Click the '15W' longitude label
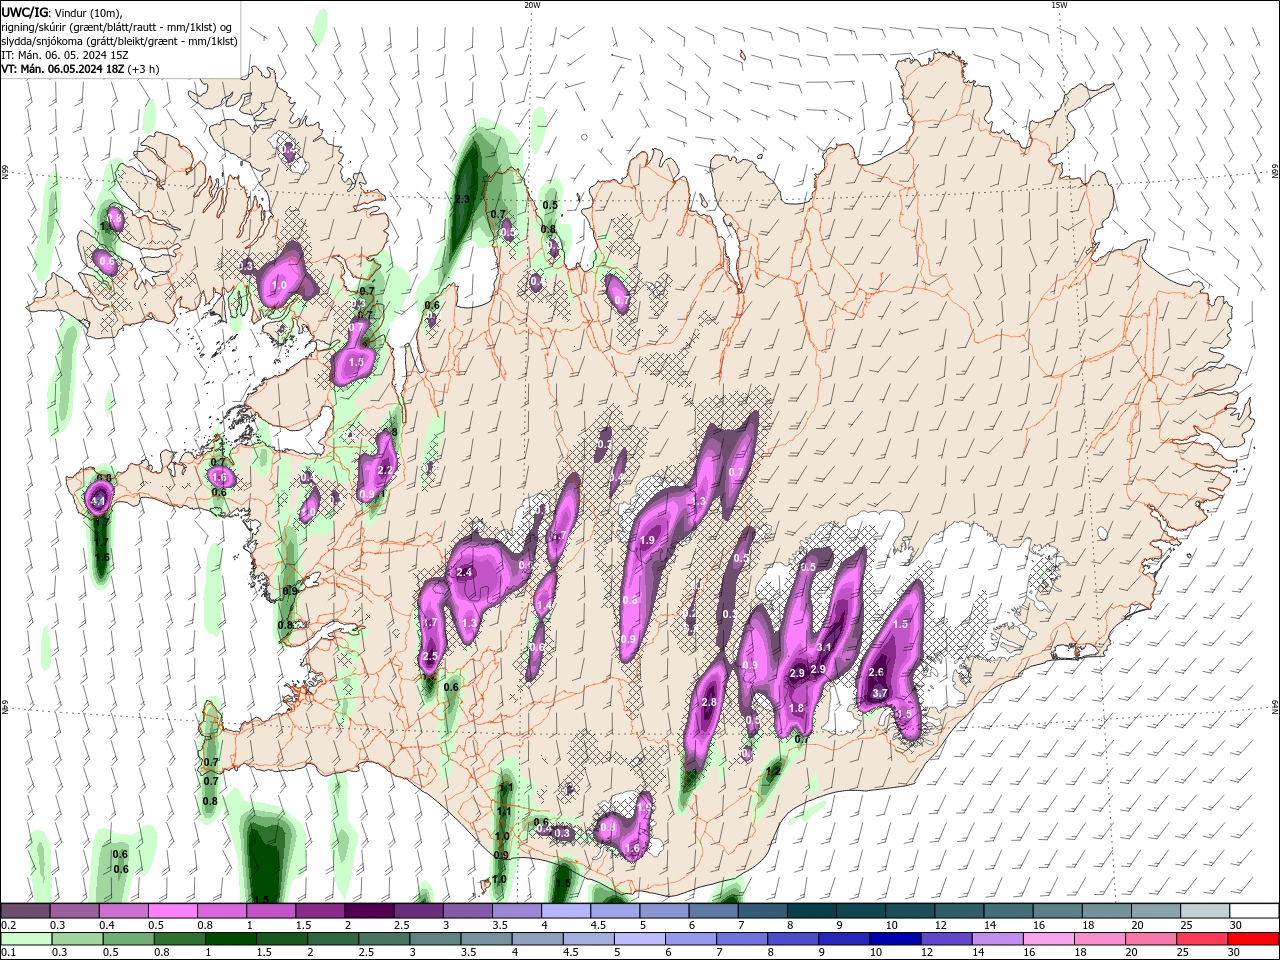 (x=1059, y=5)
